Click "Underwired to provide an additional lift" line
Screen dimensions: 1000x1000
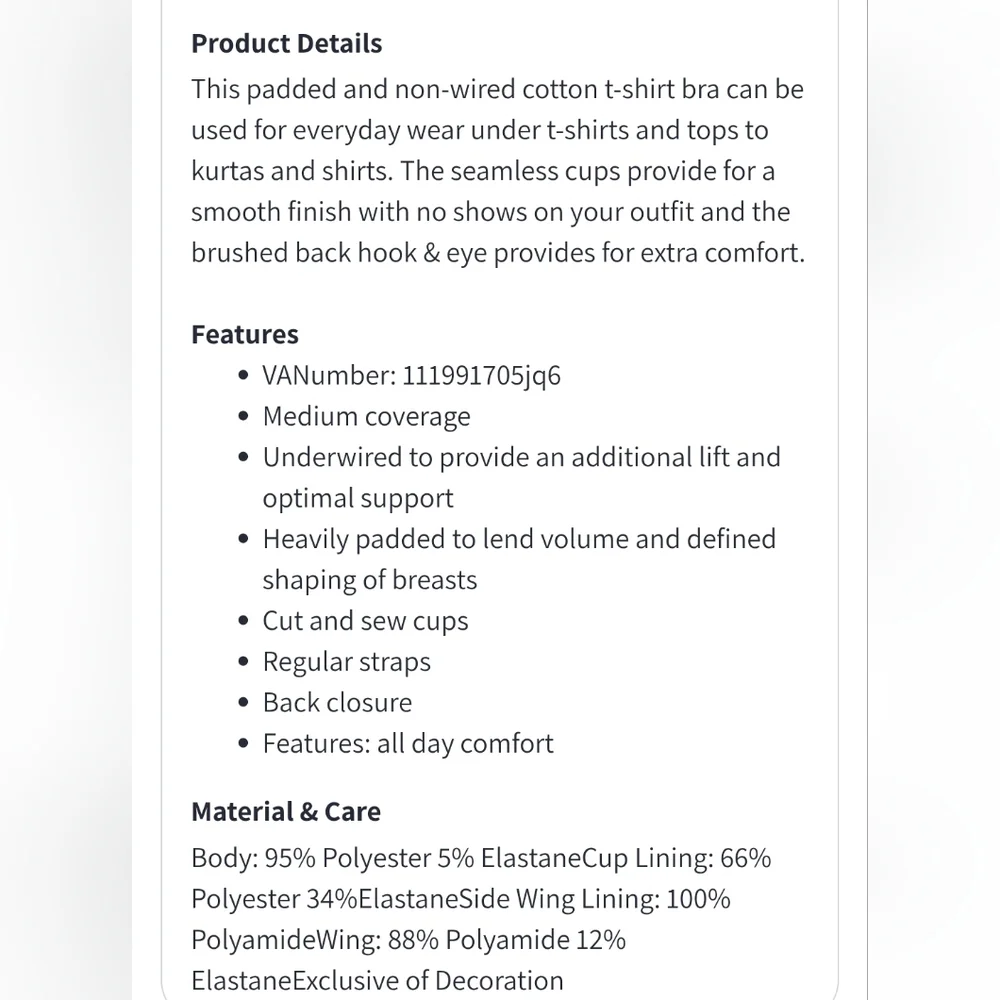click(x=521, y=457)
